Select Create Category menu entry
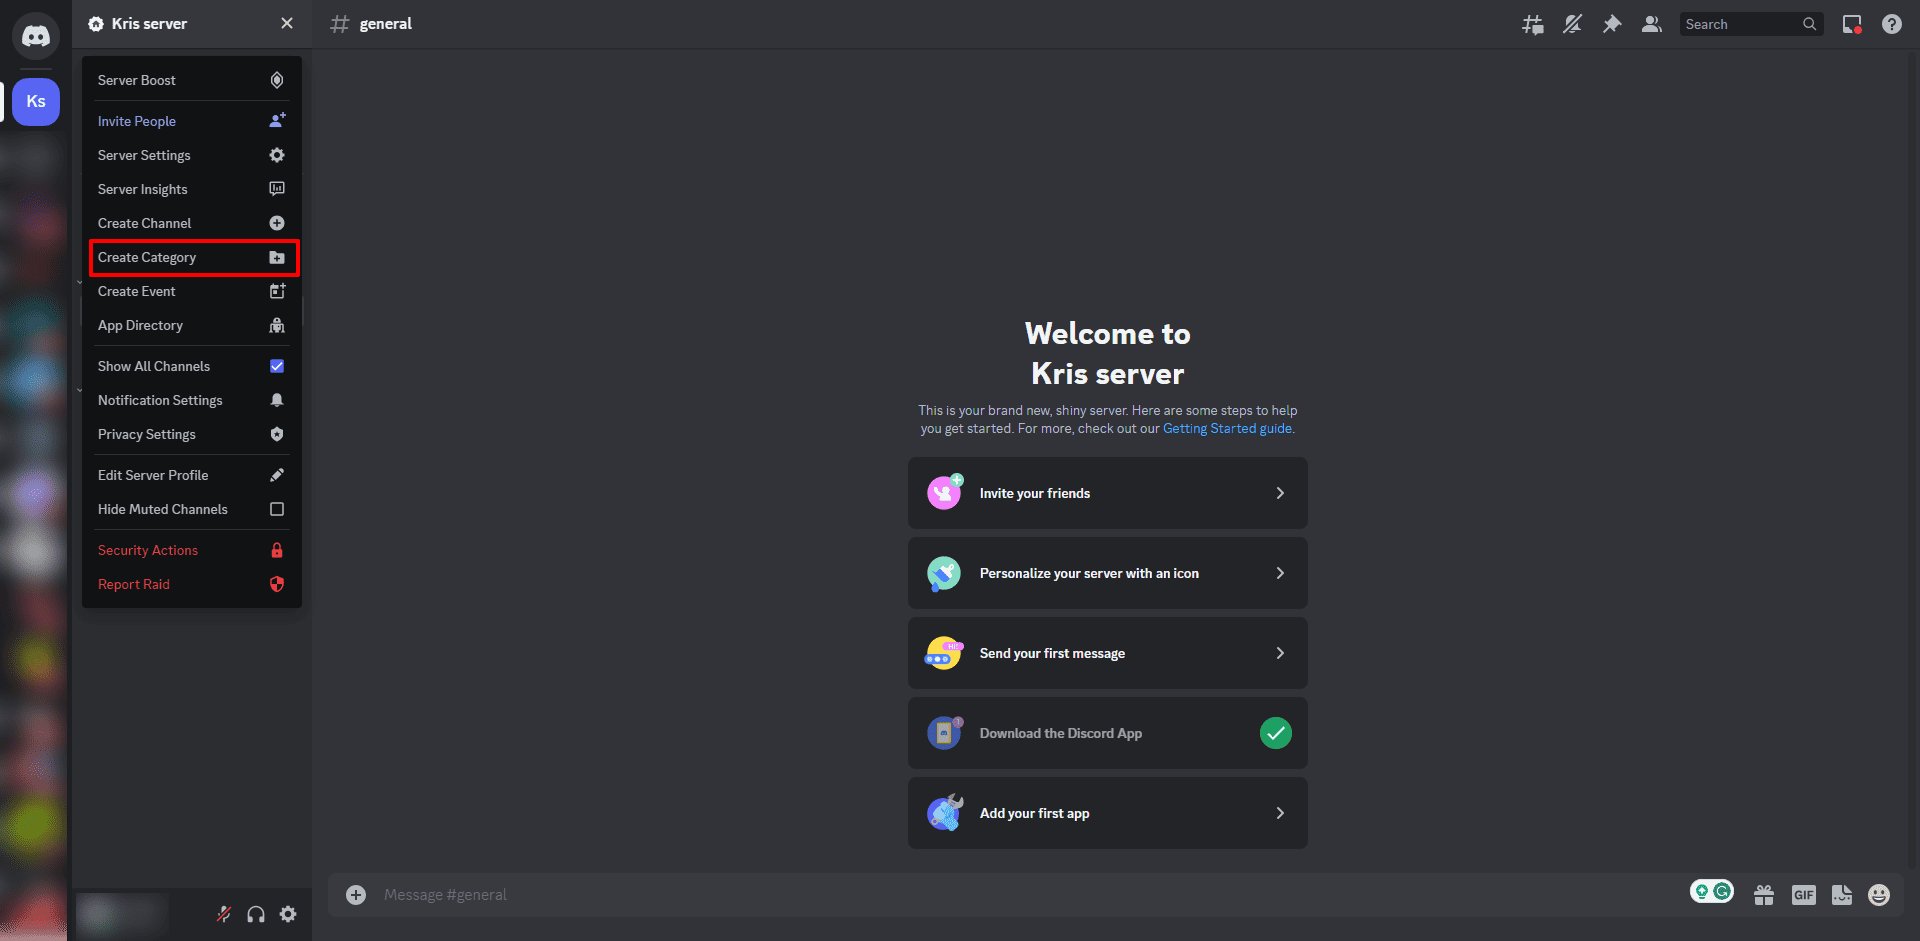Image resolution: width=1920 pixels, height=941 pixels. click(191, 257)
